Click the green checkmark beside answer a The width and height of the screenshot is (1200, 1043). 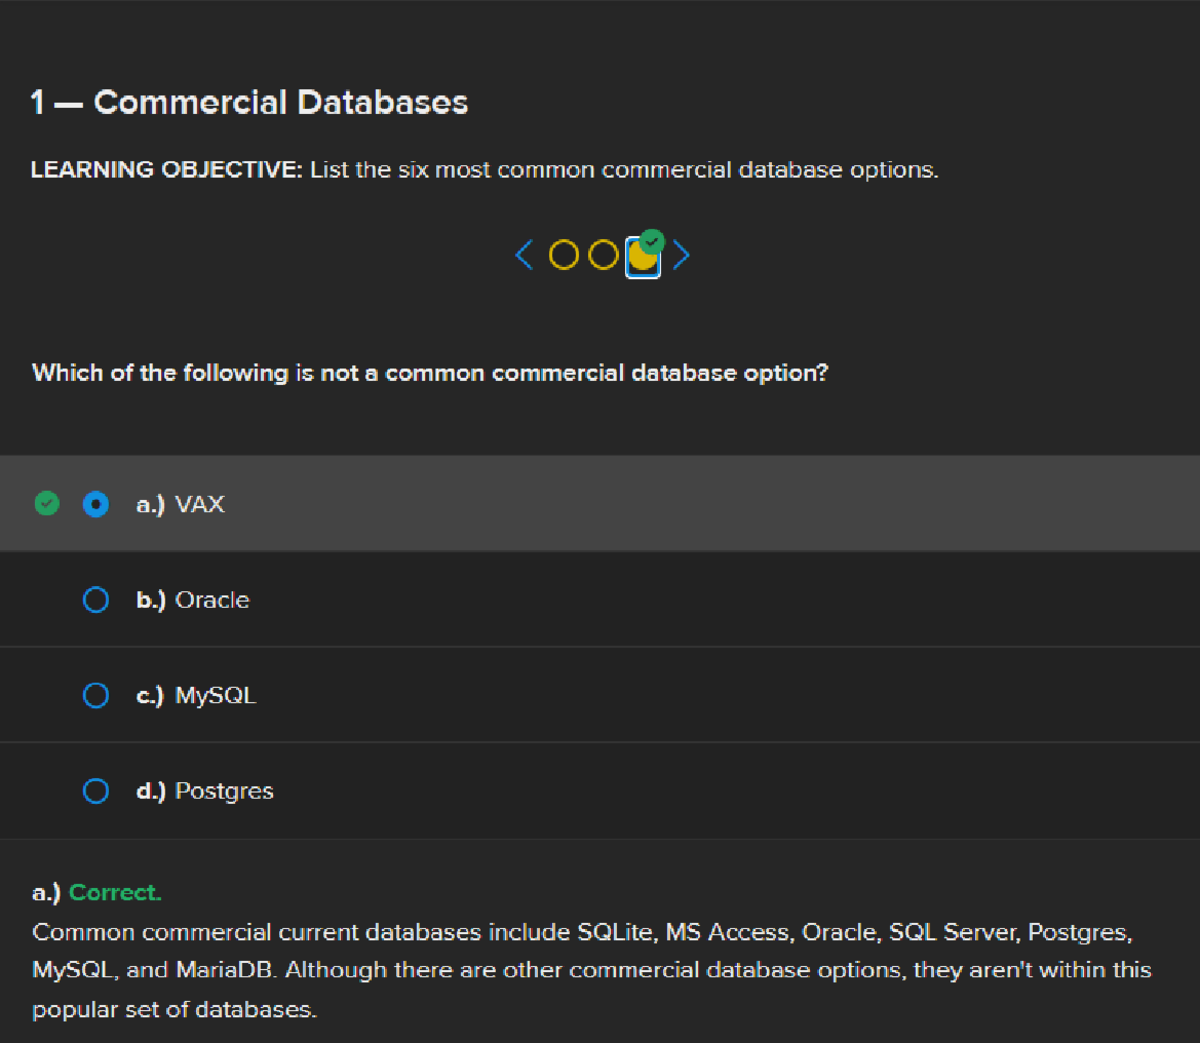(x=46, y=504)
